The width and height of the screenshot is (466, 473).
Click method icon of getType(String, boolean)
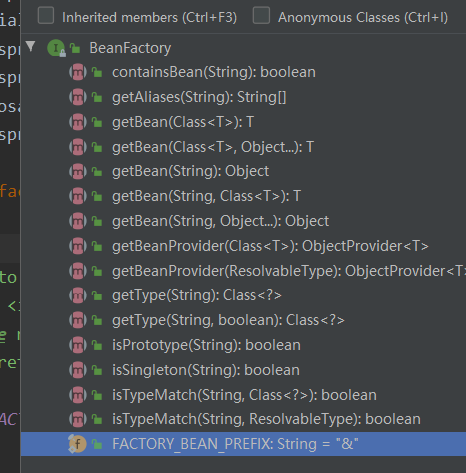point(78,320)
